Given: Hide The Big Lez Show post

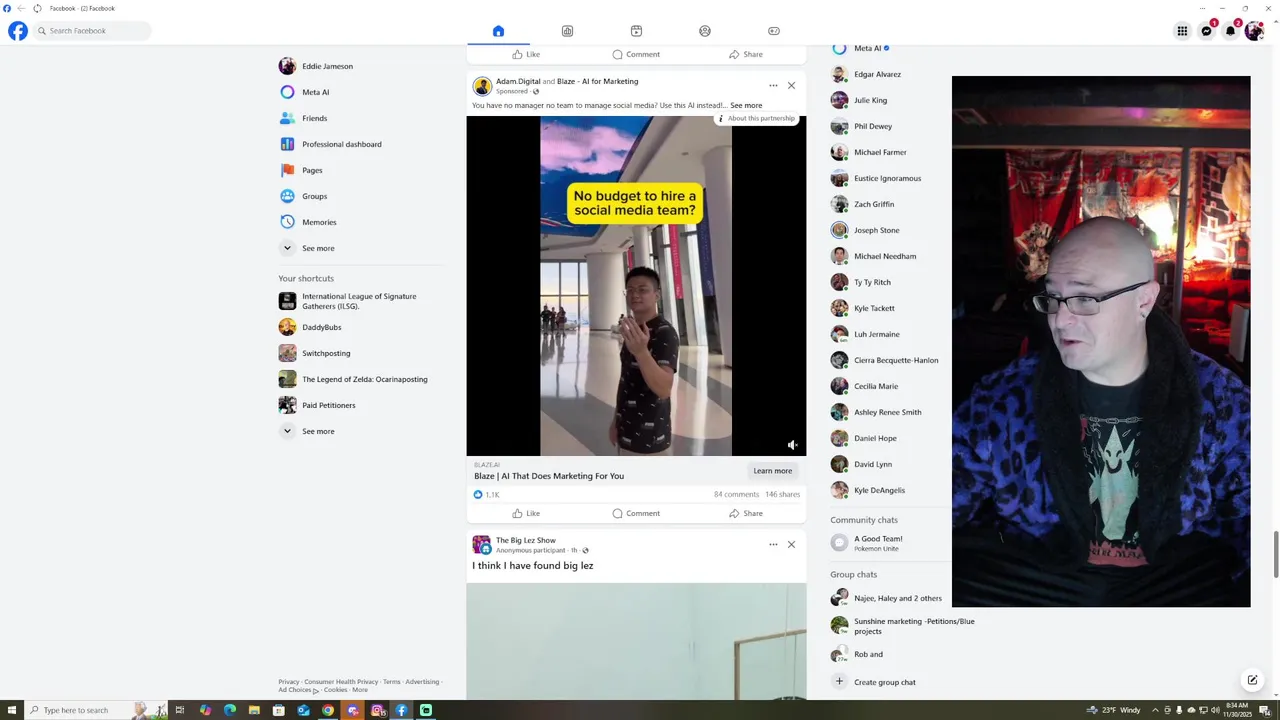Looking at the screenshot, I should tap(791, 544).
